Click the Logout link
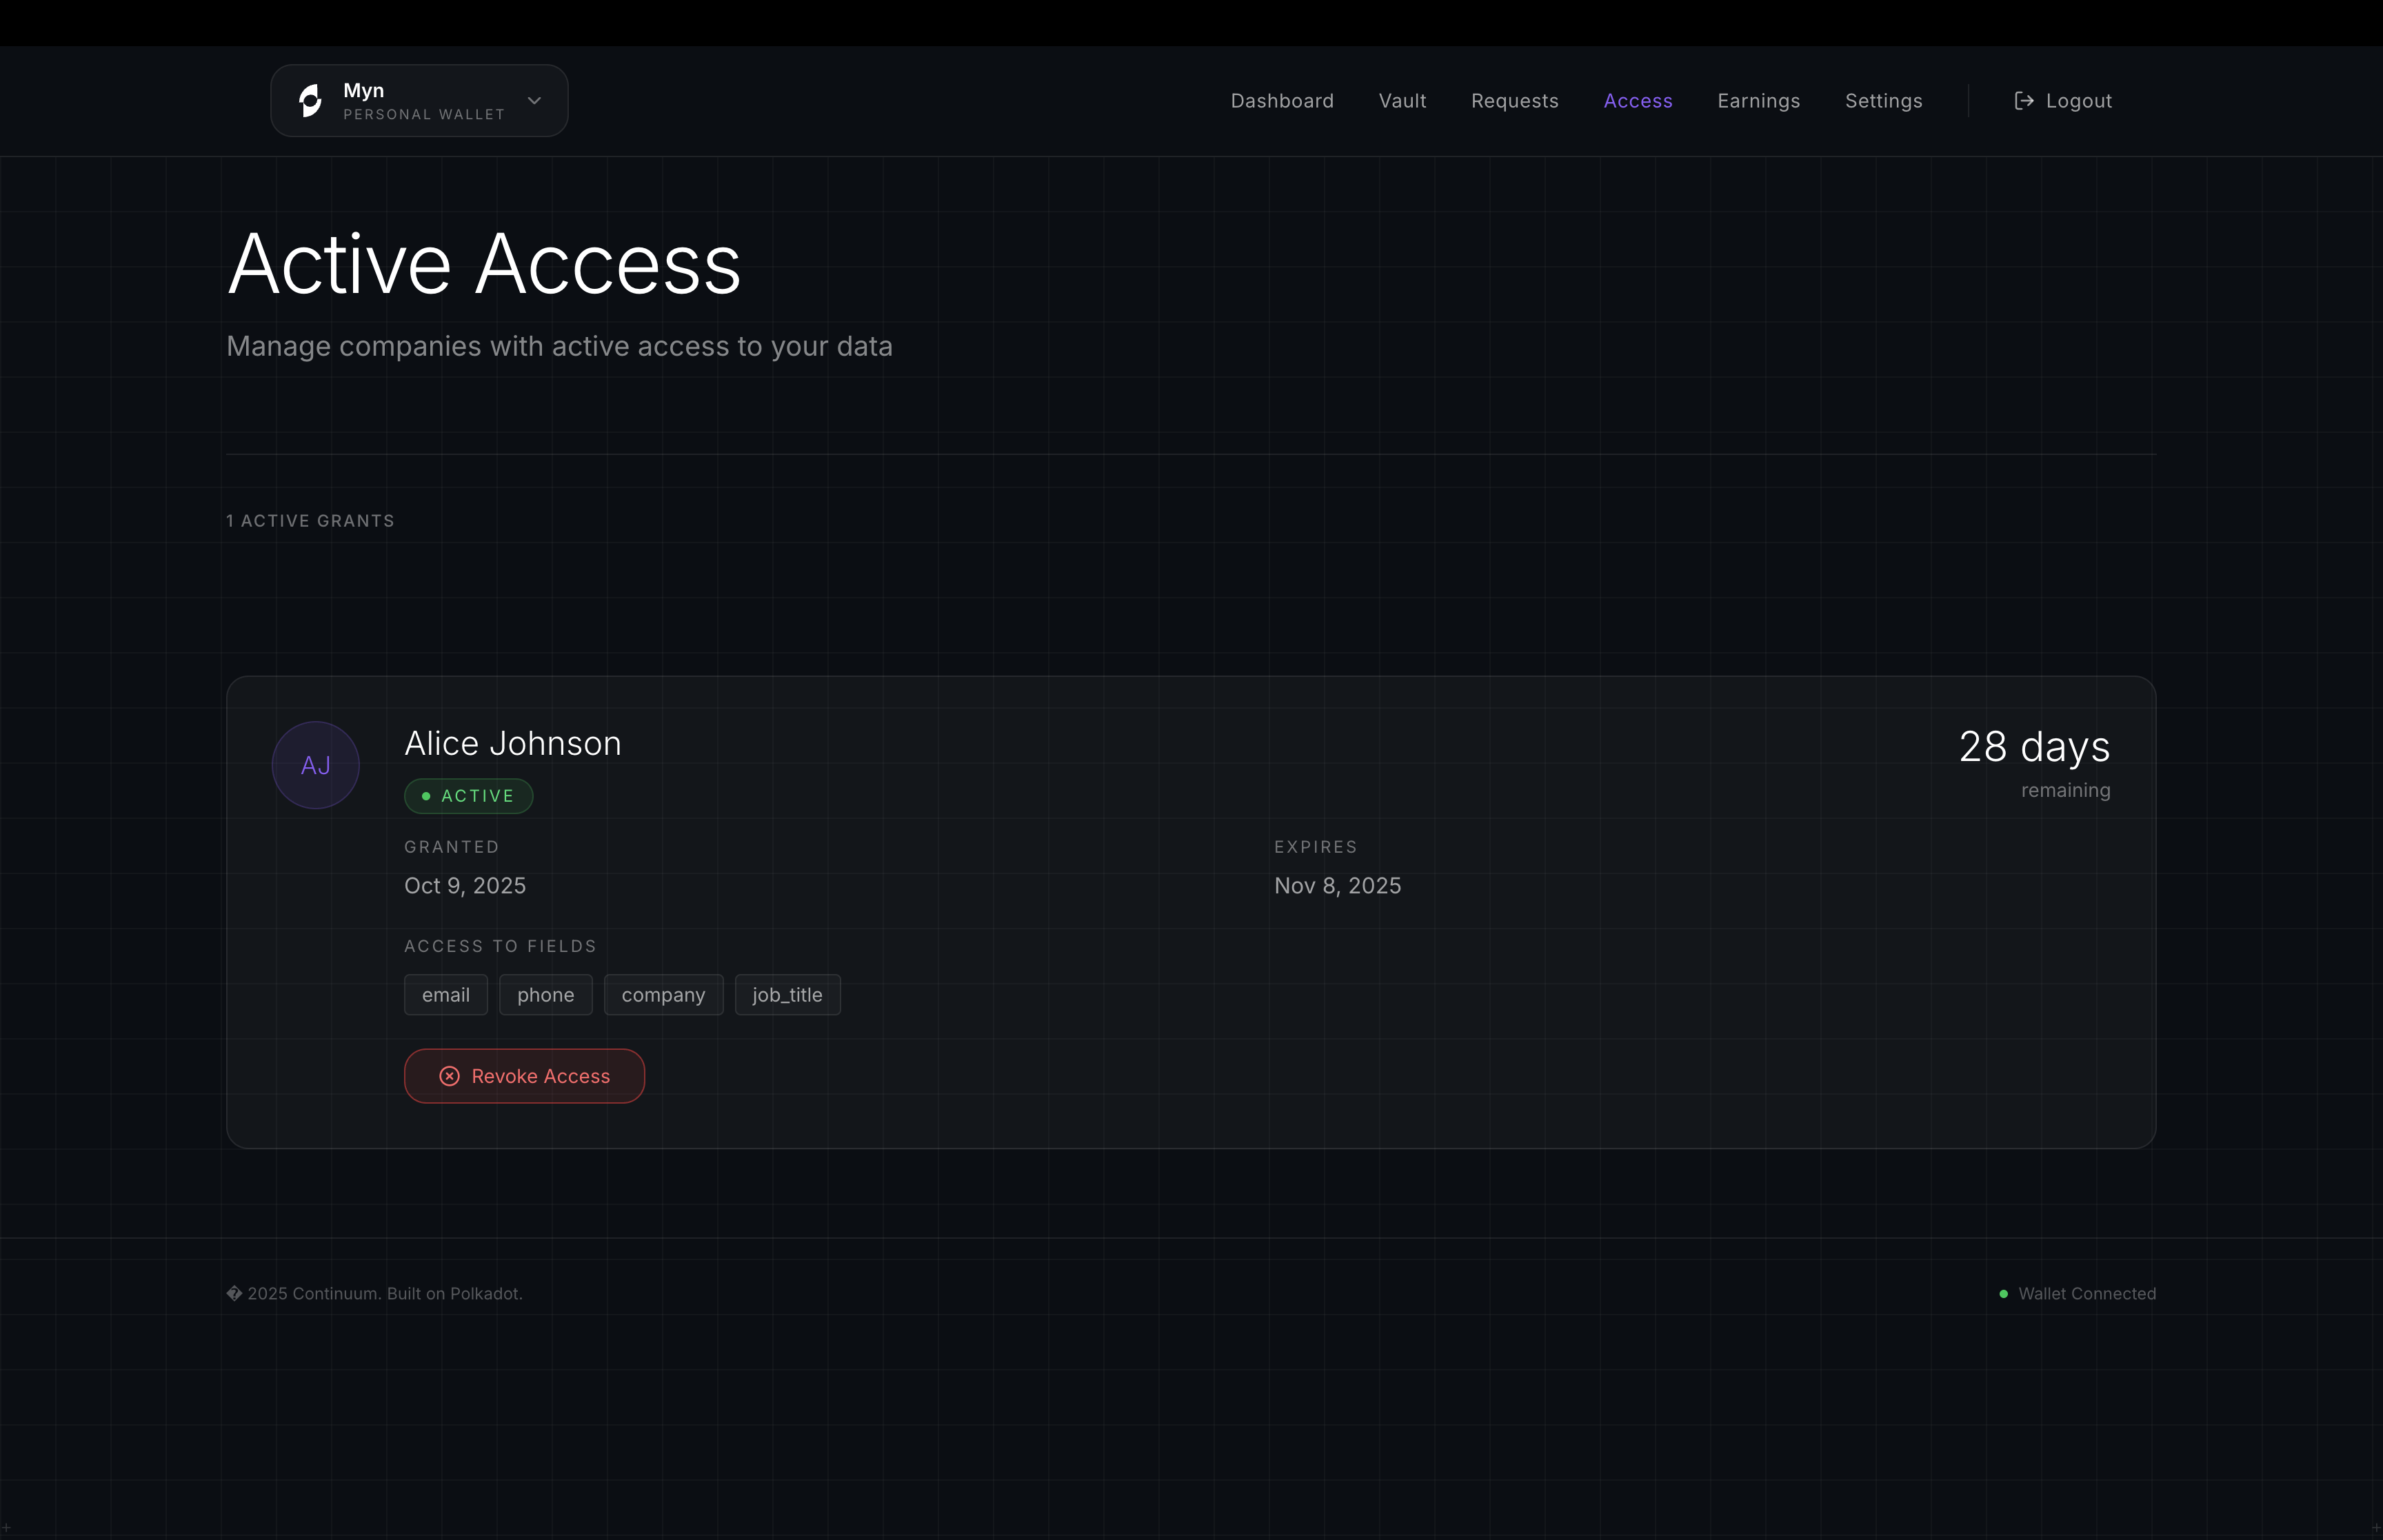The width and height of the screenshot is (2383, 1540). click(2078, 101)
